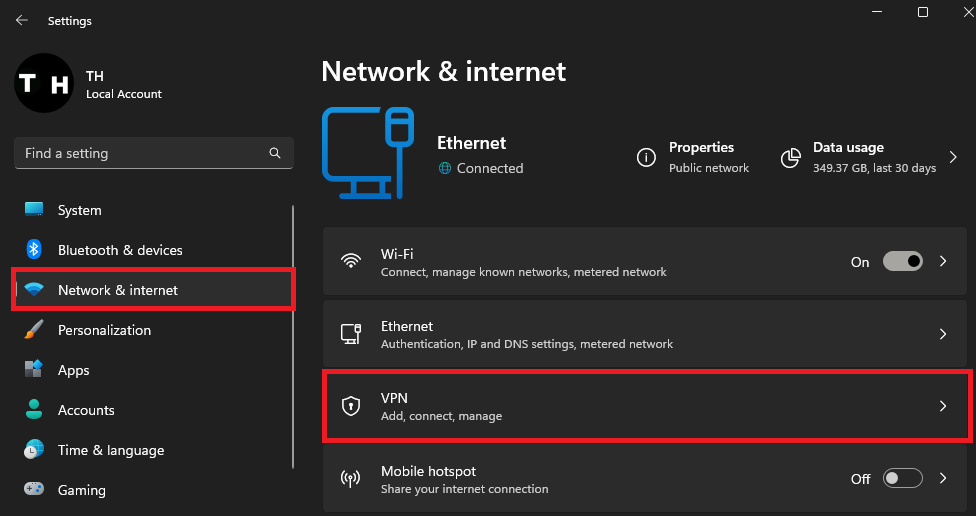Expand the VPN row chevron
Viewport: 976px width, 516px height.
(x=943, y=406)
